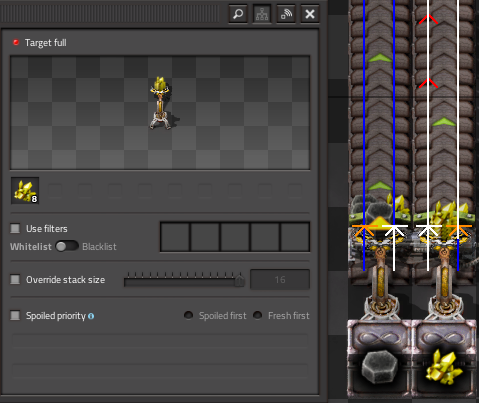Choose the Spoiled first radio option
This screenshot has width=479, height=403.
tap(188, 315)
